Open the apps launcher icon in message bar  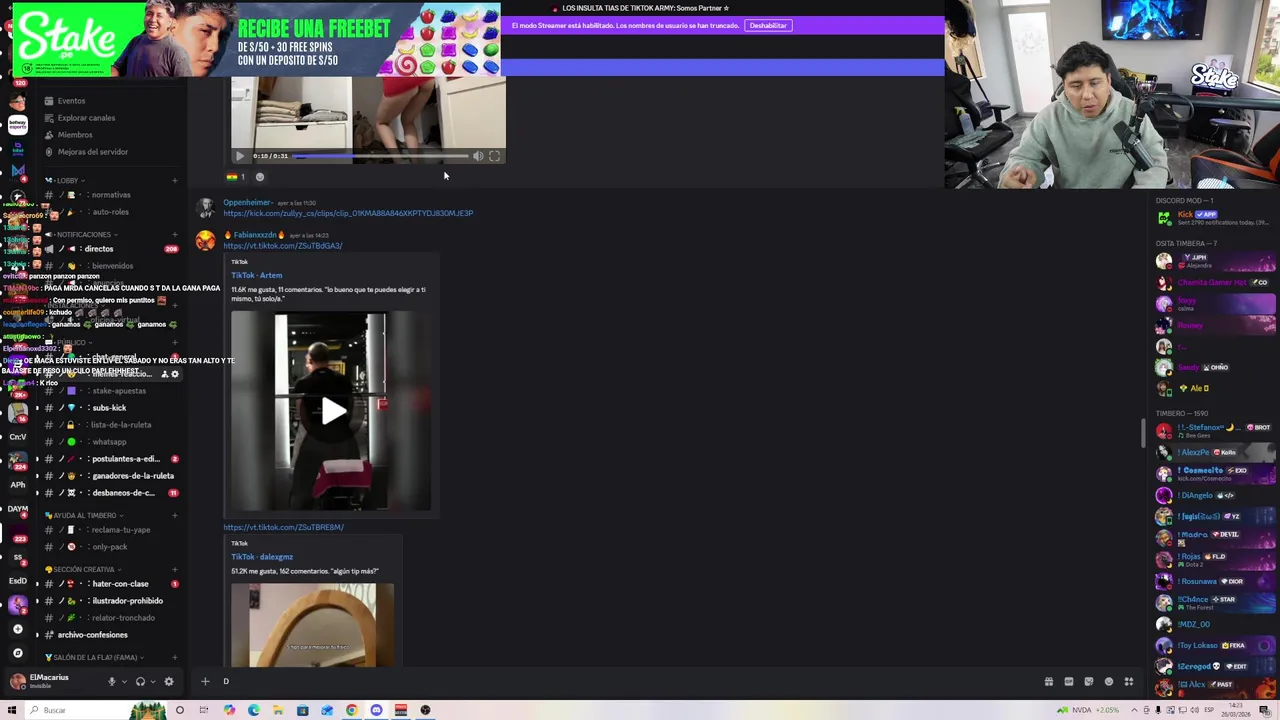click(1129, 682)
